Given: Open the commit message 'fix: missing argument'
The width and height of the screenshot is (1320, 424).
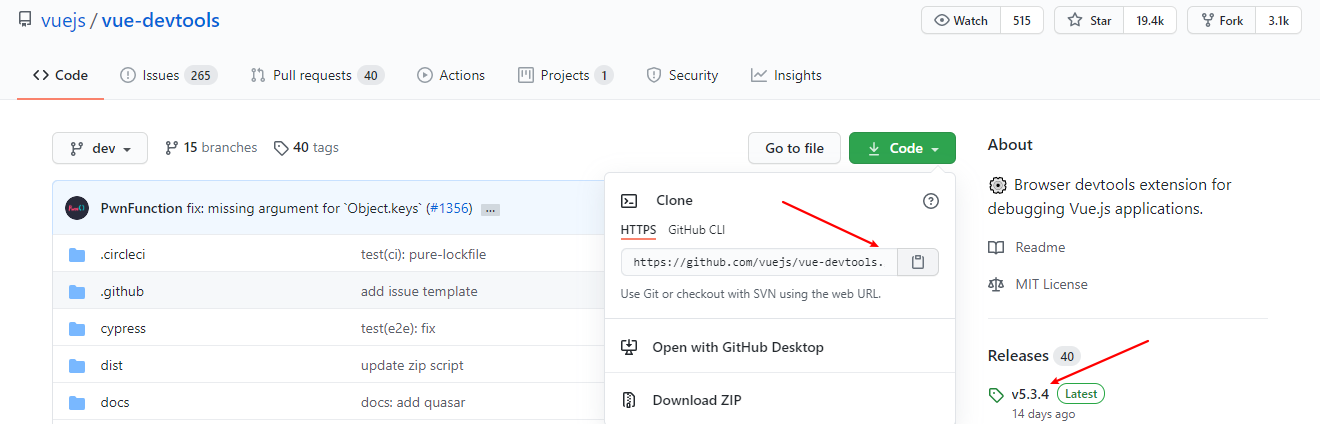Looking at the screenshot, I should coord(305,208).
